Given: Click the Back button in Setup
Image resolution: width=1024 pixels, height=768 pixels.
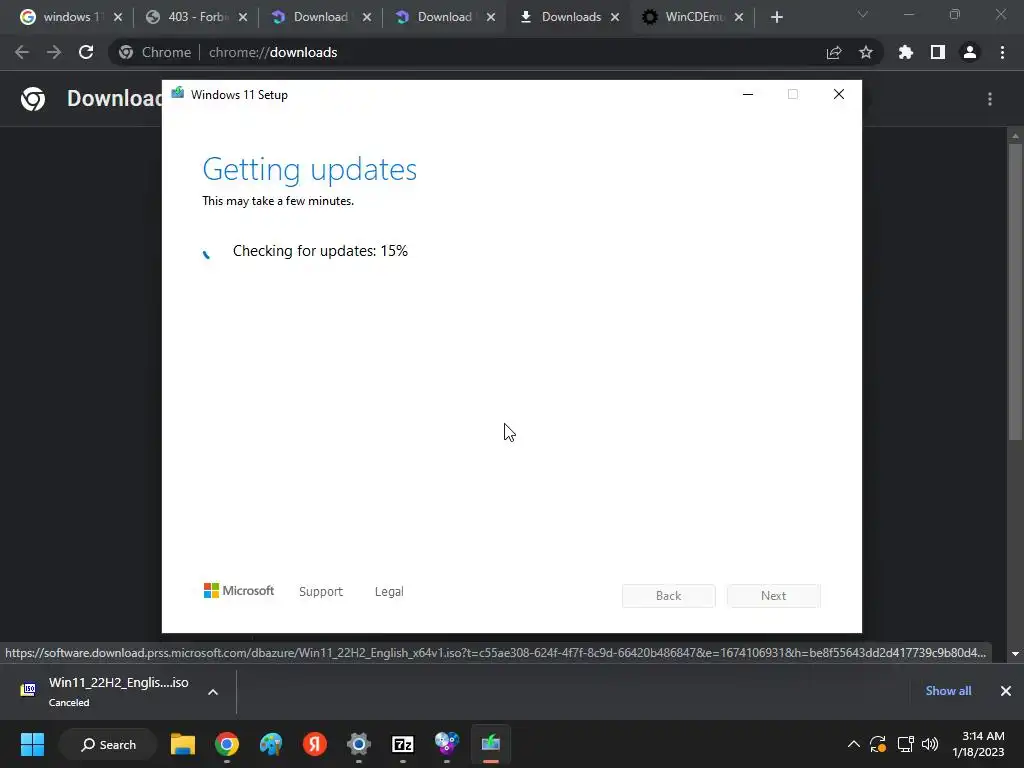Looking at the screenshot, I should [669, 596].
